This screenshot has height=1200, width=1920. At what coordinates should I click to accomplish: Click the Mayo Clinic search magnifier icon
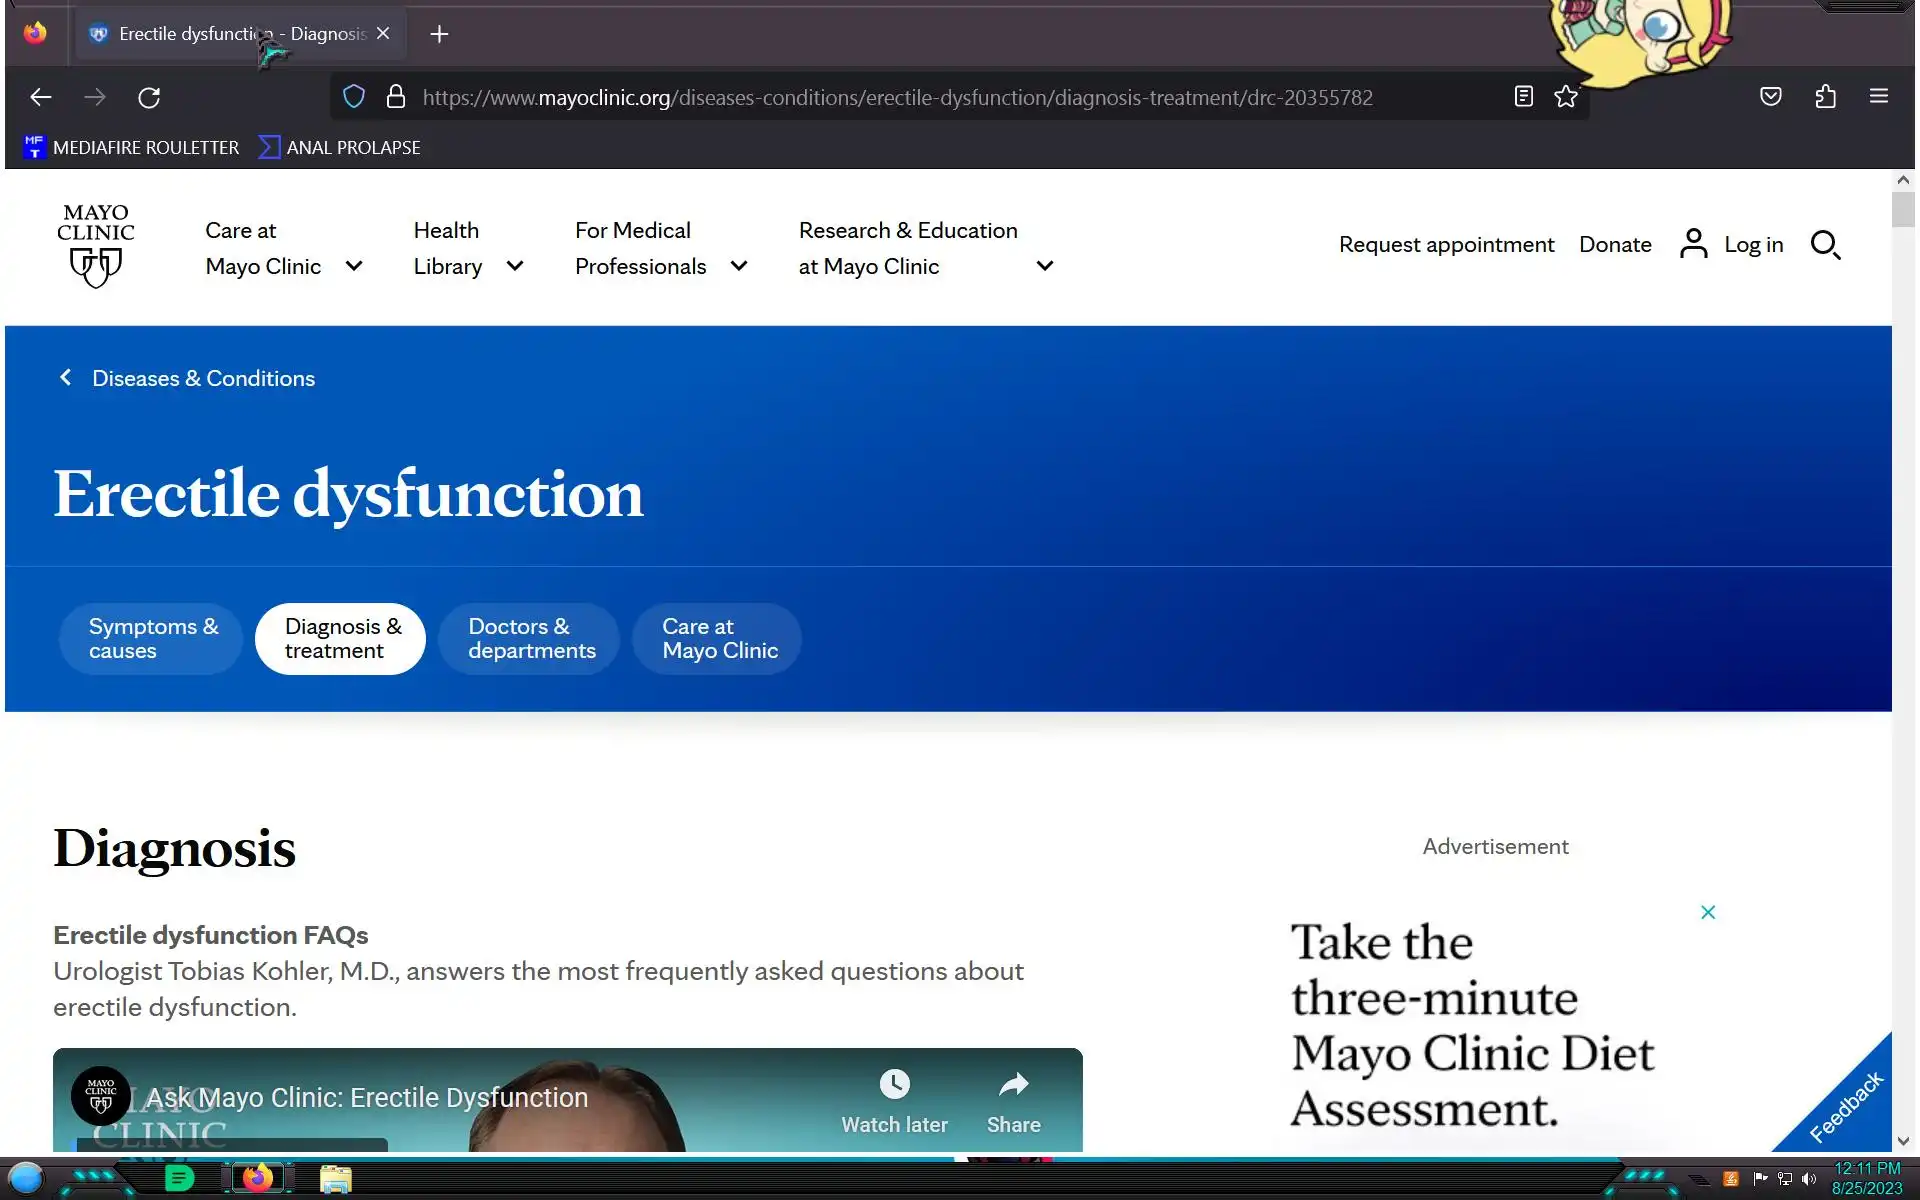pos(1825,245)
